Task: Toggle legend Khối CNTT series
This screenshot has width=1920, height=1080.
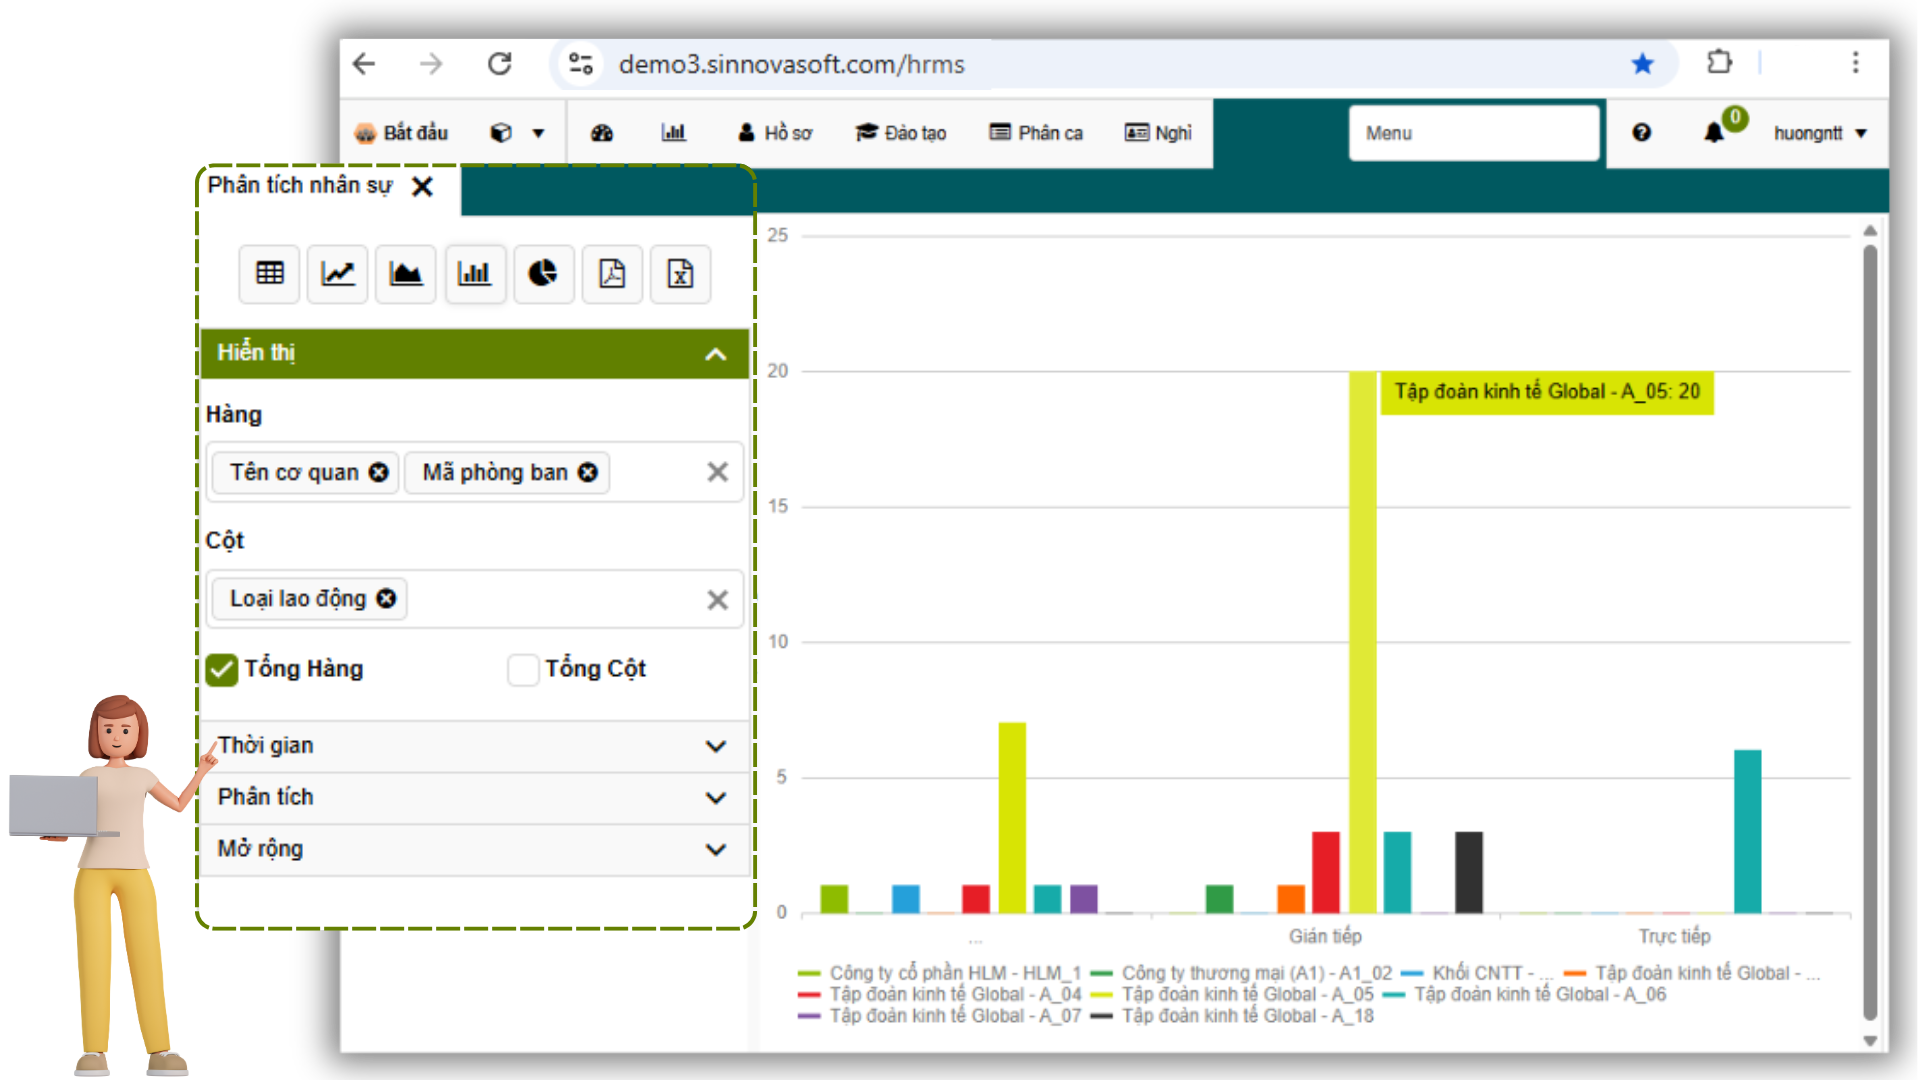Action: 1477,973
